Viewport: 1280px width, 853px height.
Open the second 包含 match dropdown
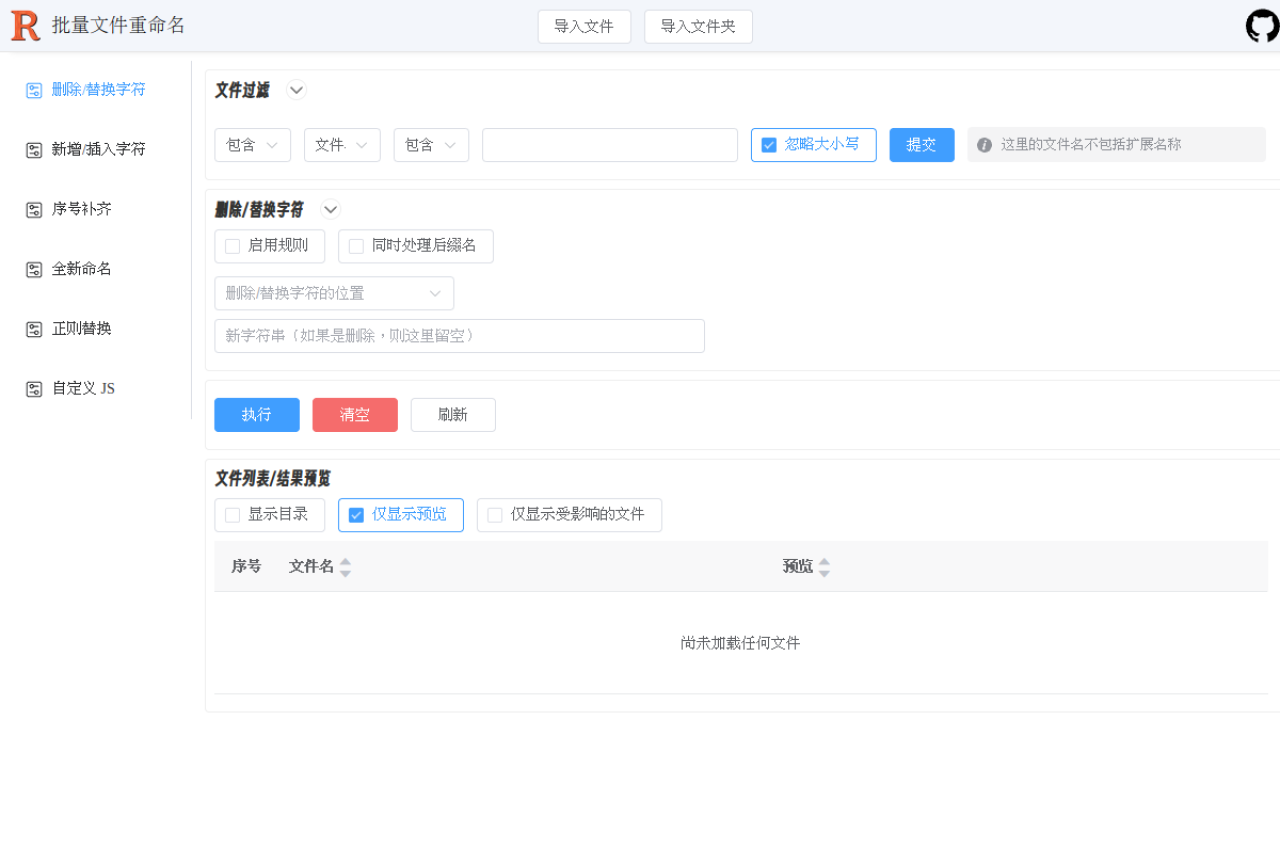[432, 145]
